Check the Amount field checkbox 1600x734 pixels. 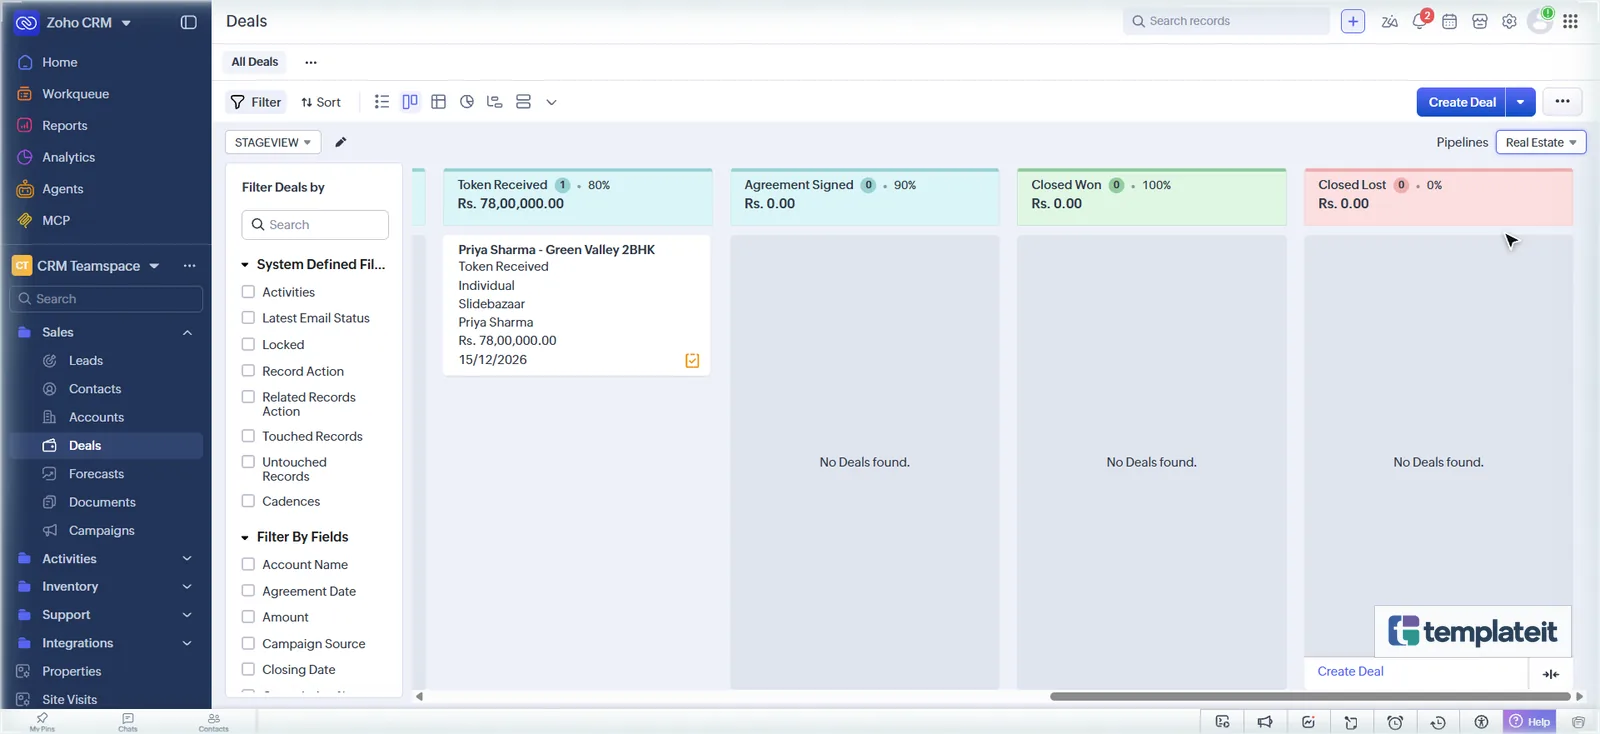tap(248, 617)
